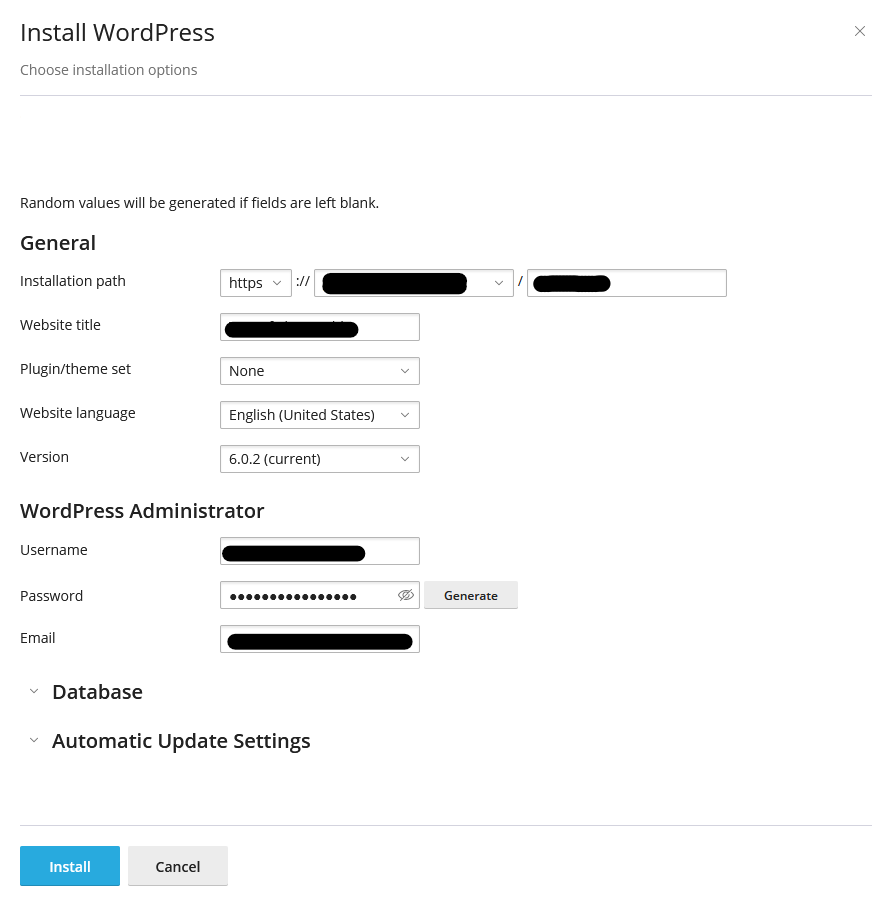Cancel the WordPress installation
891x909 pixels.
(x=177, y=866)
